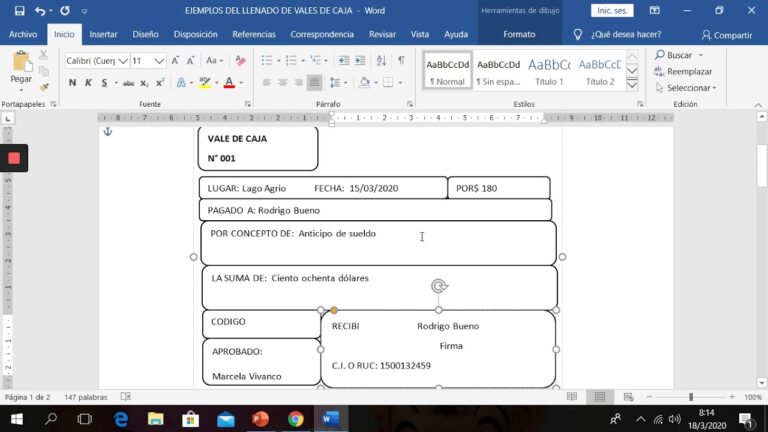Switch to the Referencias tab
768x432 pixels.
coord(254,34)
